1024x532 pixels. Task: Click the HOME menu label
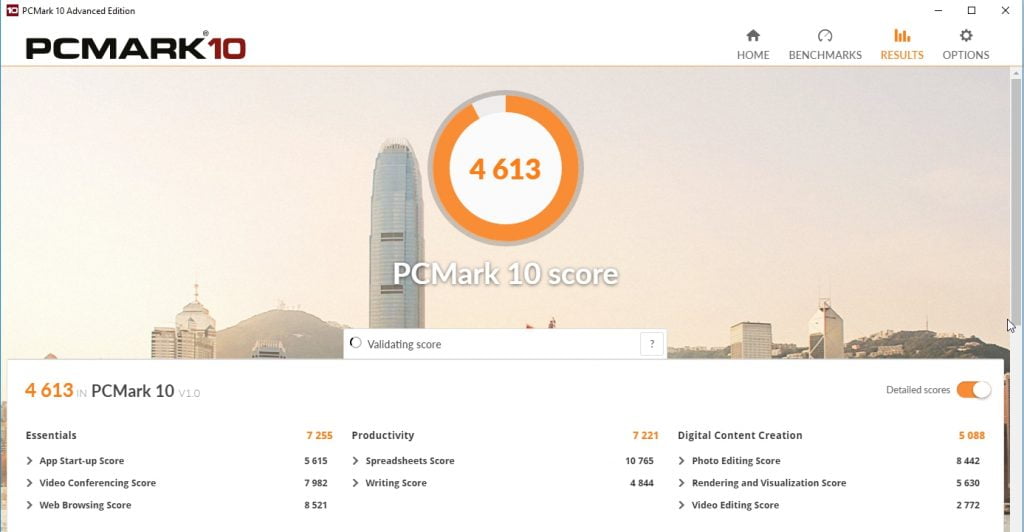(753, 55)
